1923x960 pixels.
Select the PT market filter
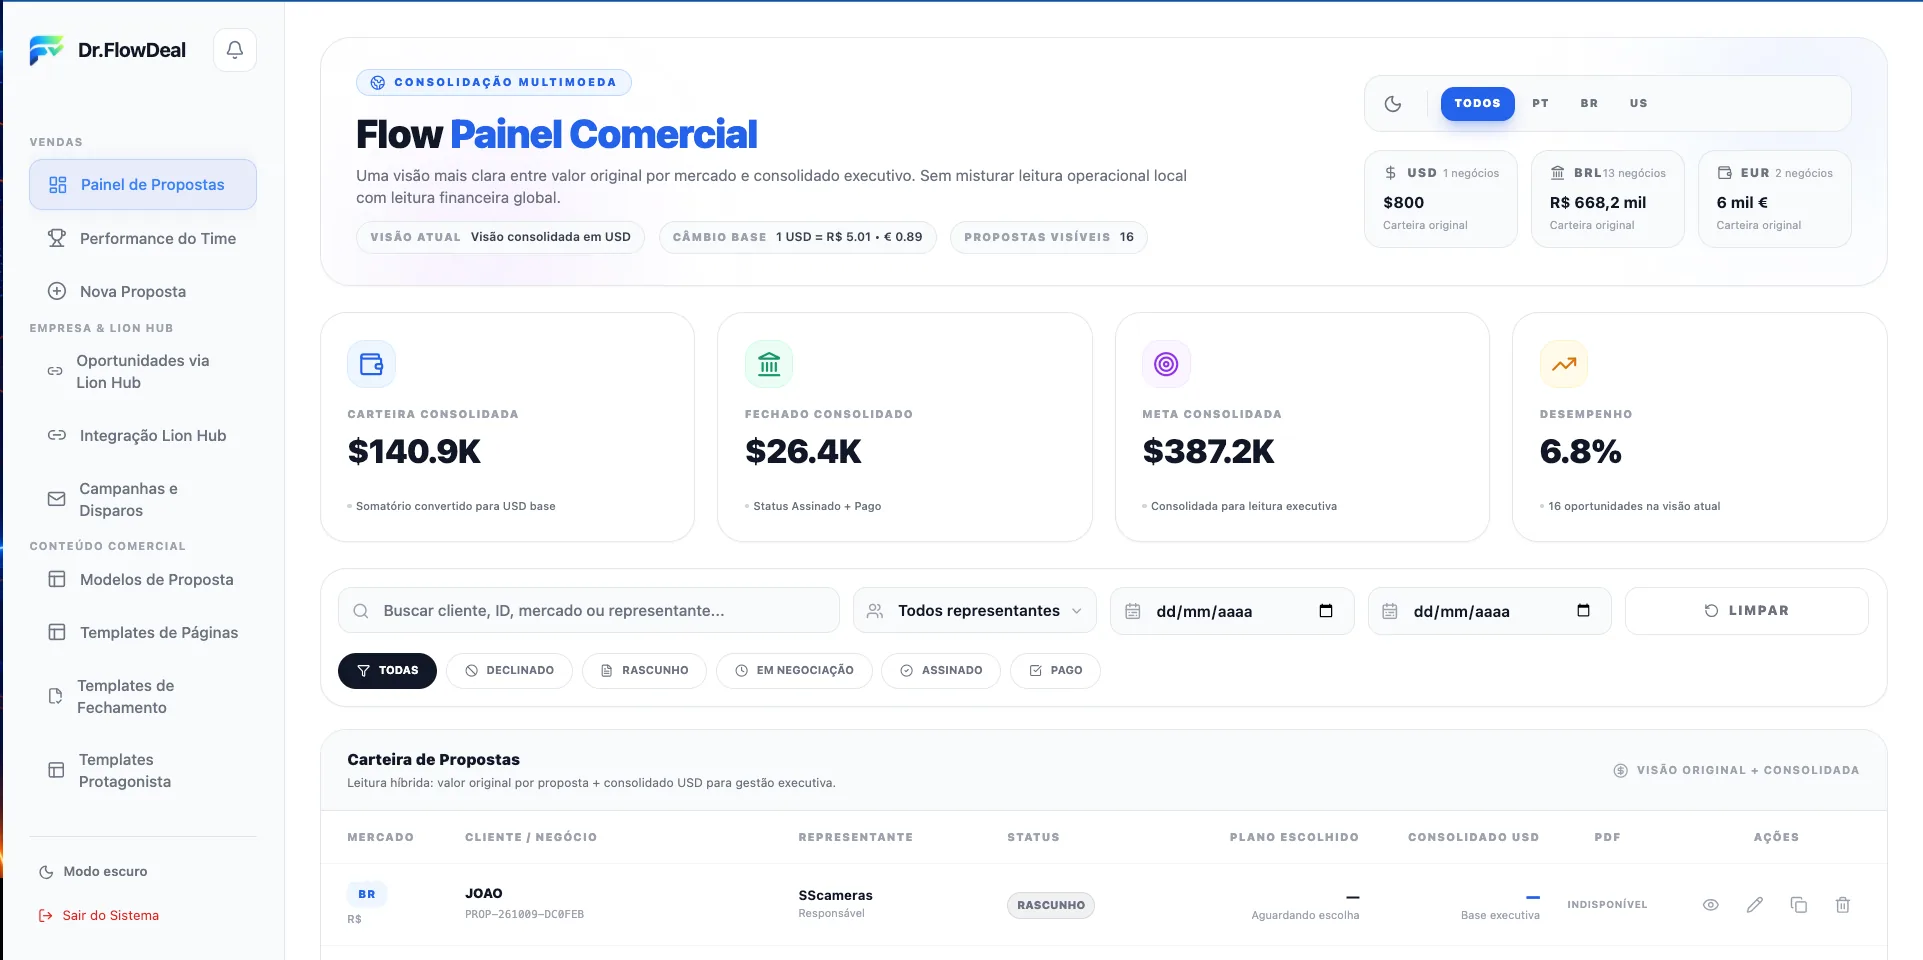click(1541, 103)
